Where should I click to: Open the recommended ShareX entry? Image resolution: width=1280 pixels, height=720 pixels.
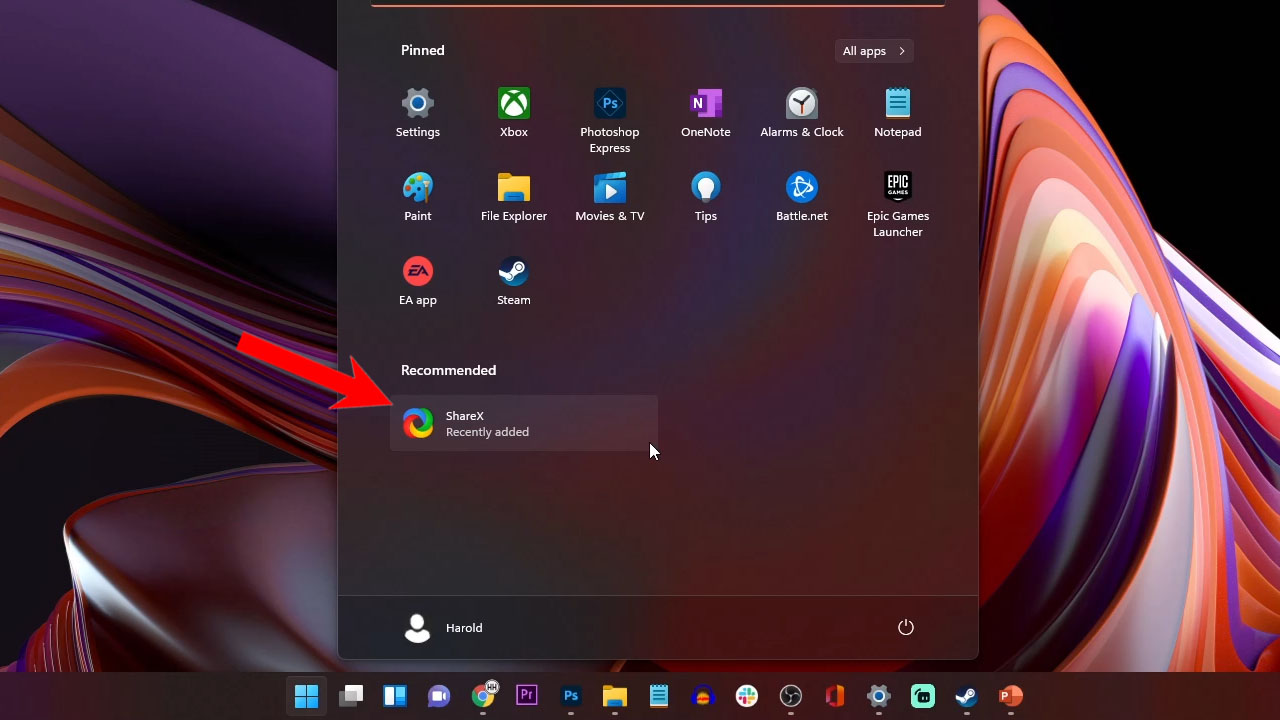(524, 423)
